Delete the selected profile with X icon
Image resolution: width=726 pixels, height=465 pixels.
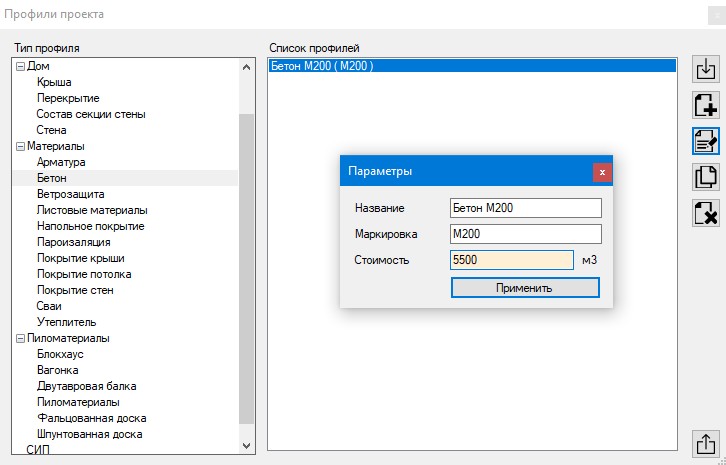706,212
